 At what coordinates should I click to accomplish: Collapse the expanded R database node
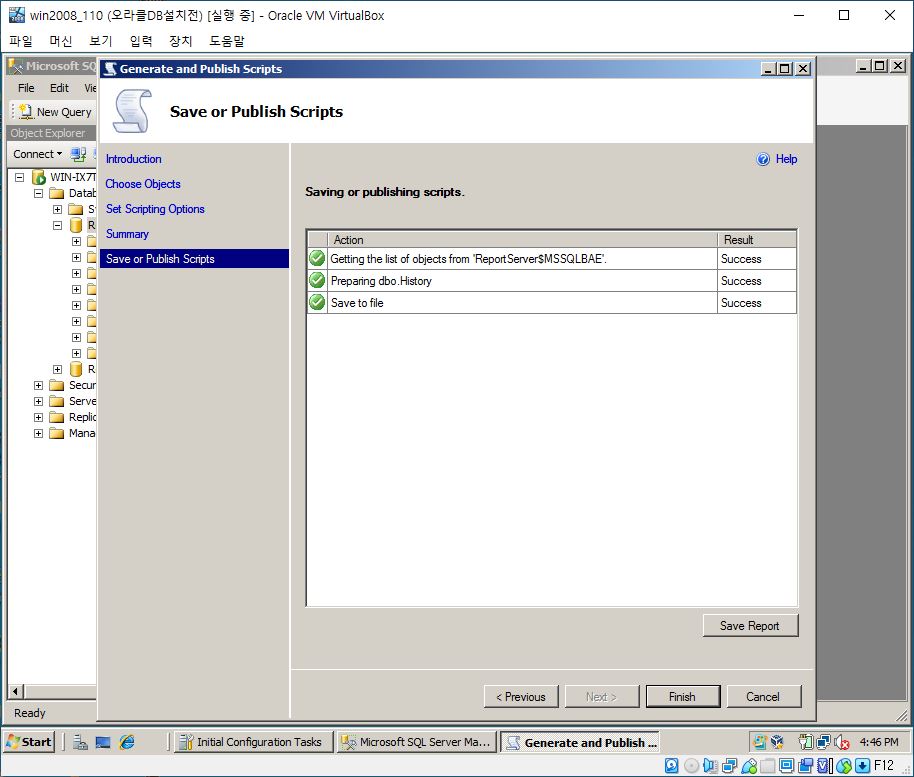(x=57, y=225)
